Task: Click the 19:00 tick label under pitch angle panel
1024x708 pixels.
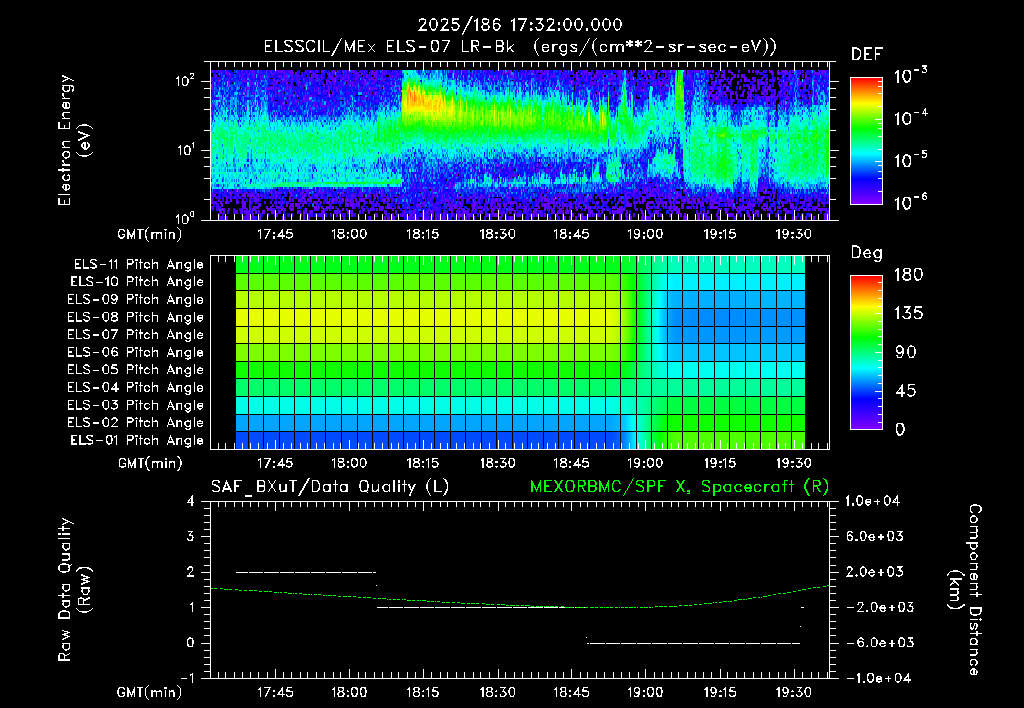Action: 645,463
